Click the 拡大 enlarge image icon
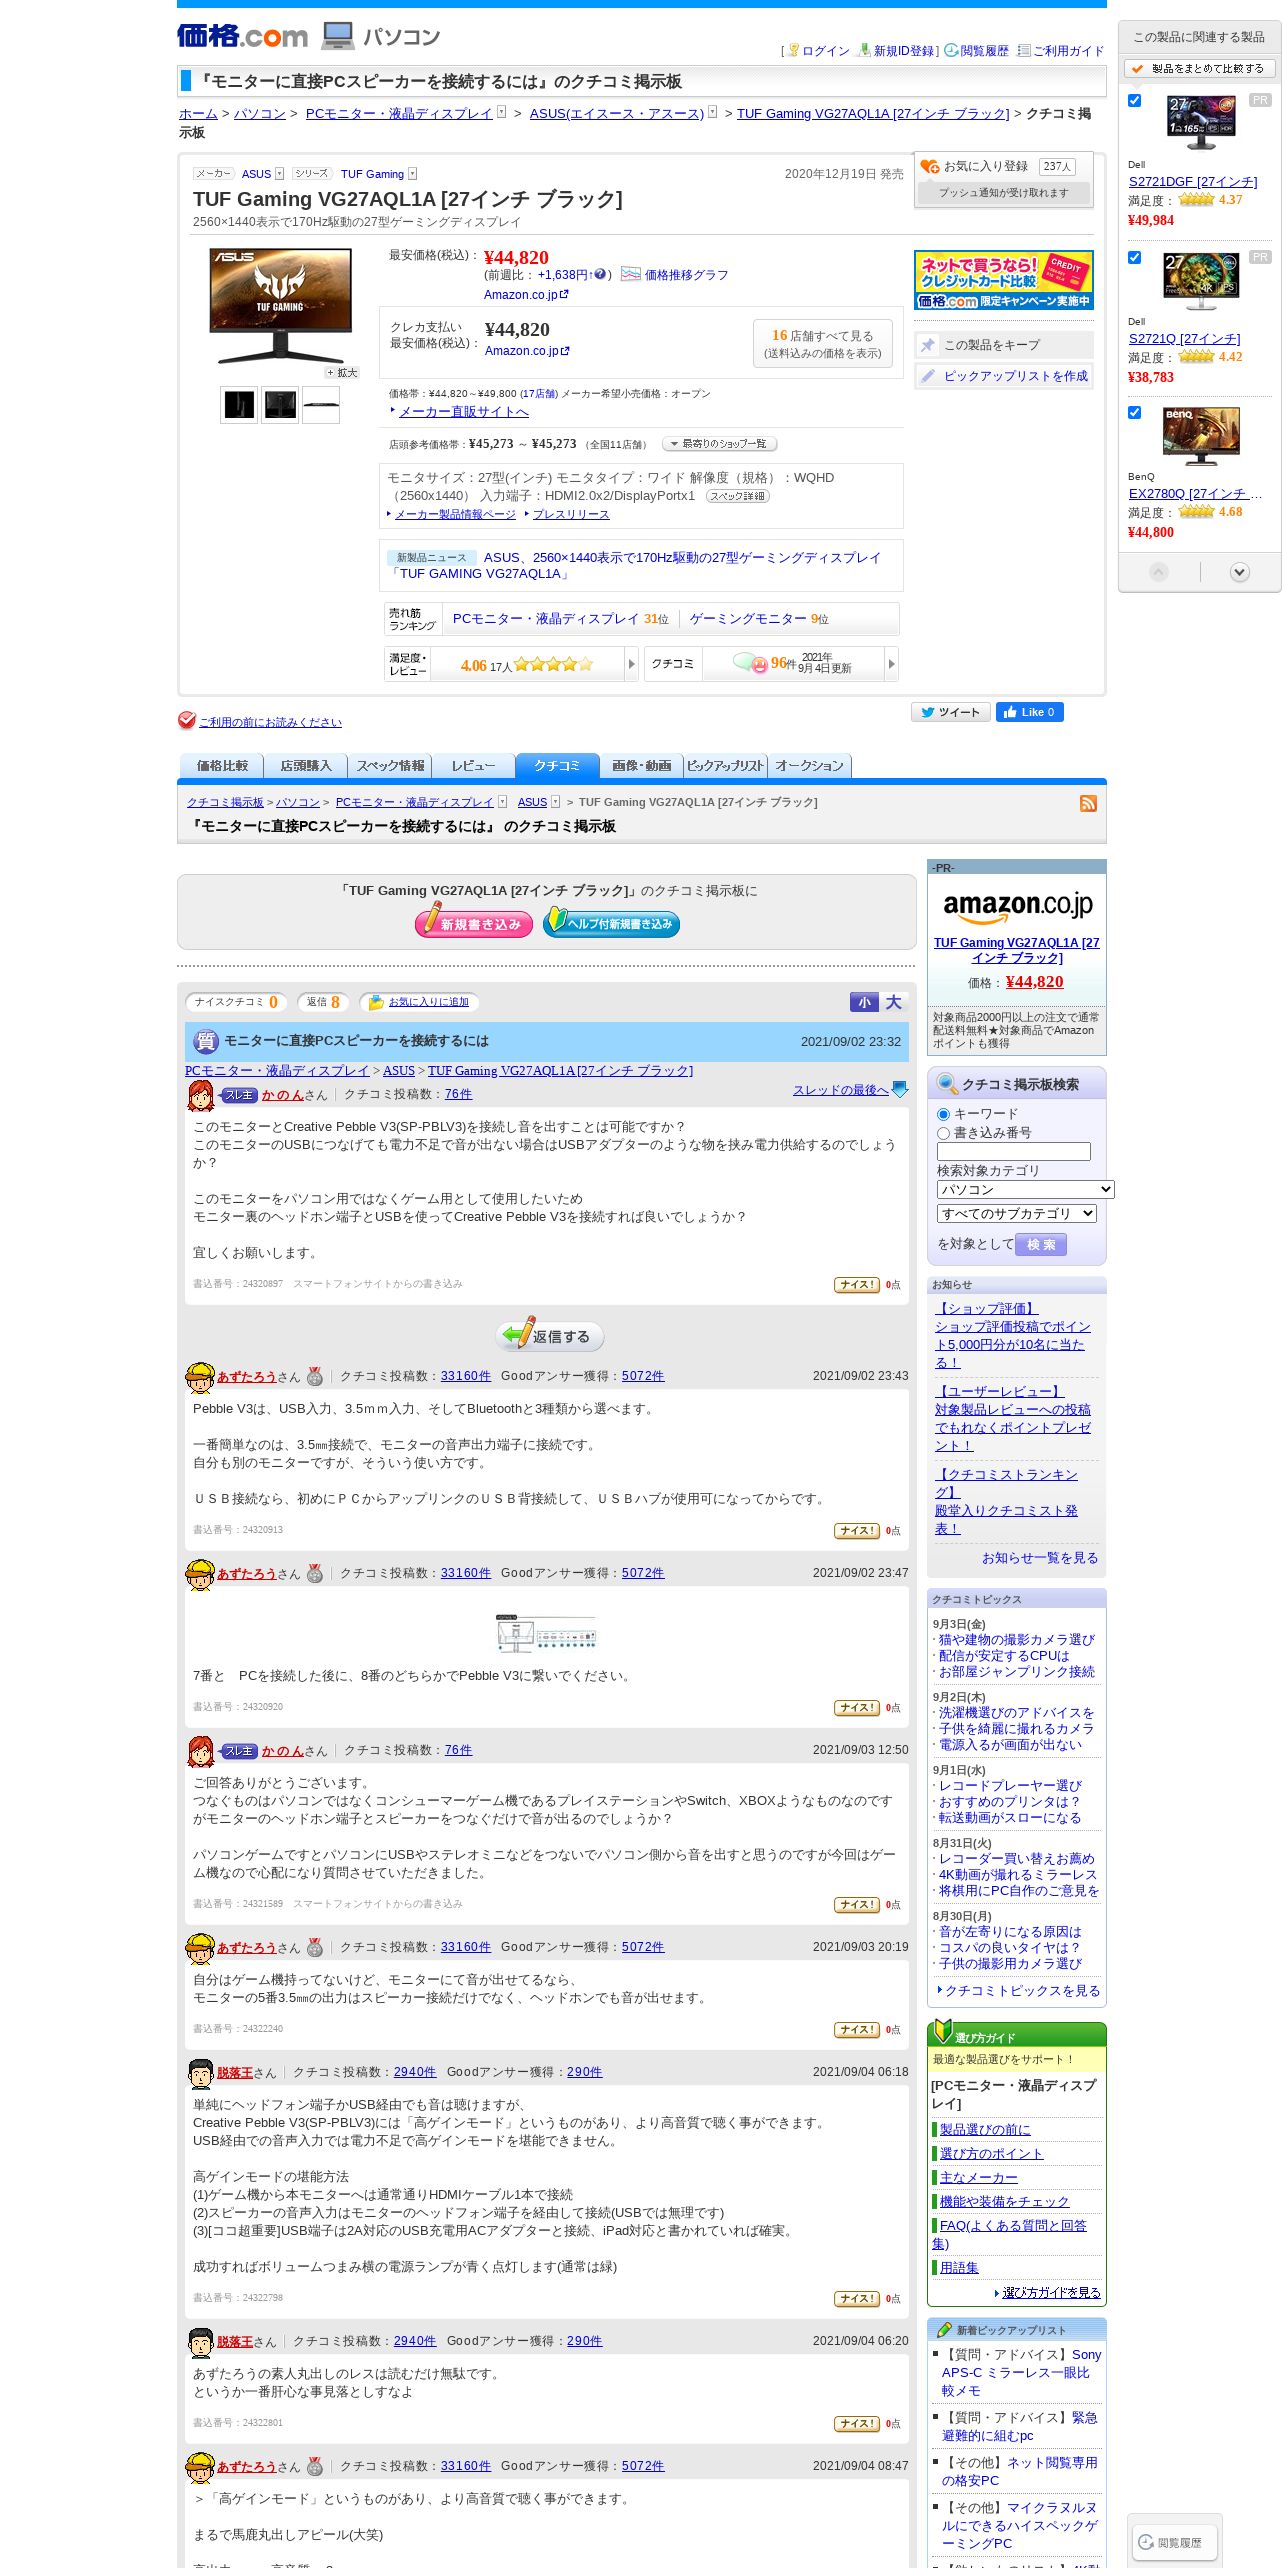Viewport: 1284px width, 2568px height. click(x=342, y=373)
